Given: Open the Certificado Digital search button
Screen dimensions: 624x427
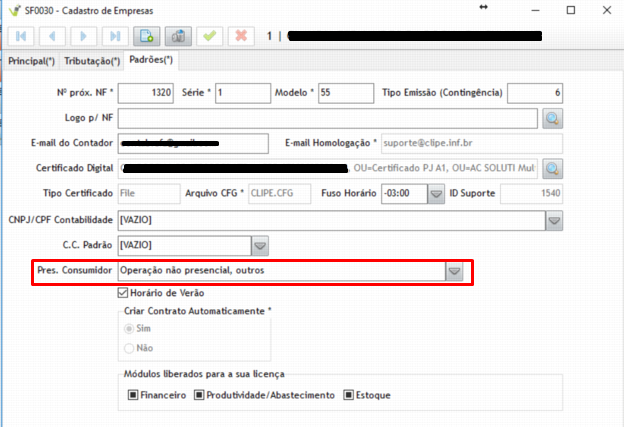Looking at the screenshot, I should coord(553,167).
